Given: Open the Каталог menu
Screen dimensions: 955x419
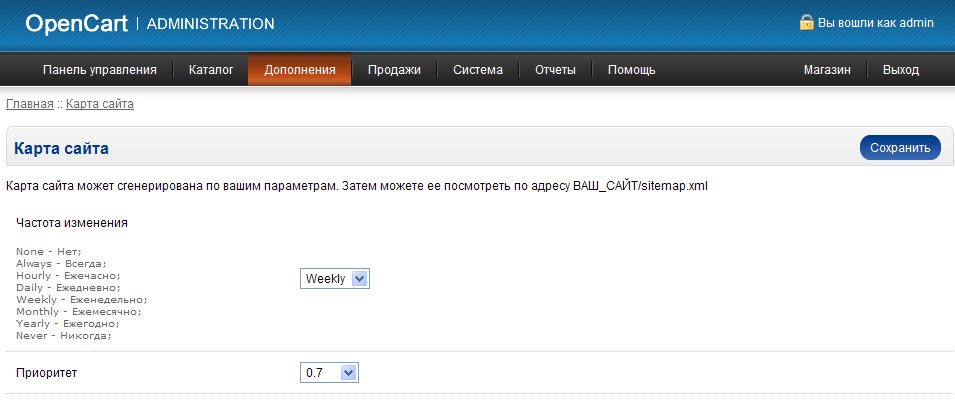Looking at the screenshot, I should tap(211, 70).
